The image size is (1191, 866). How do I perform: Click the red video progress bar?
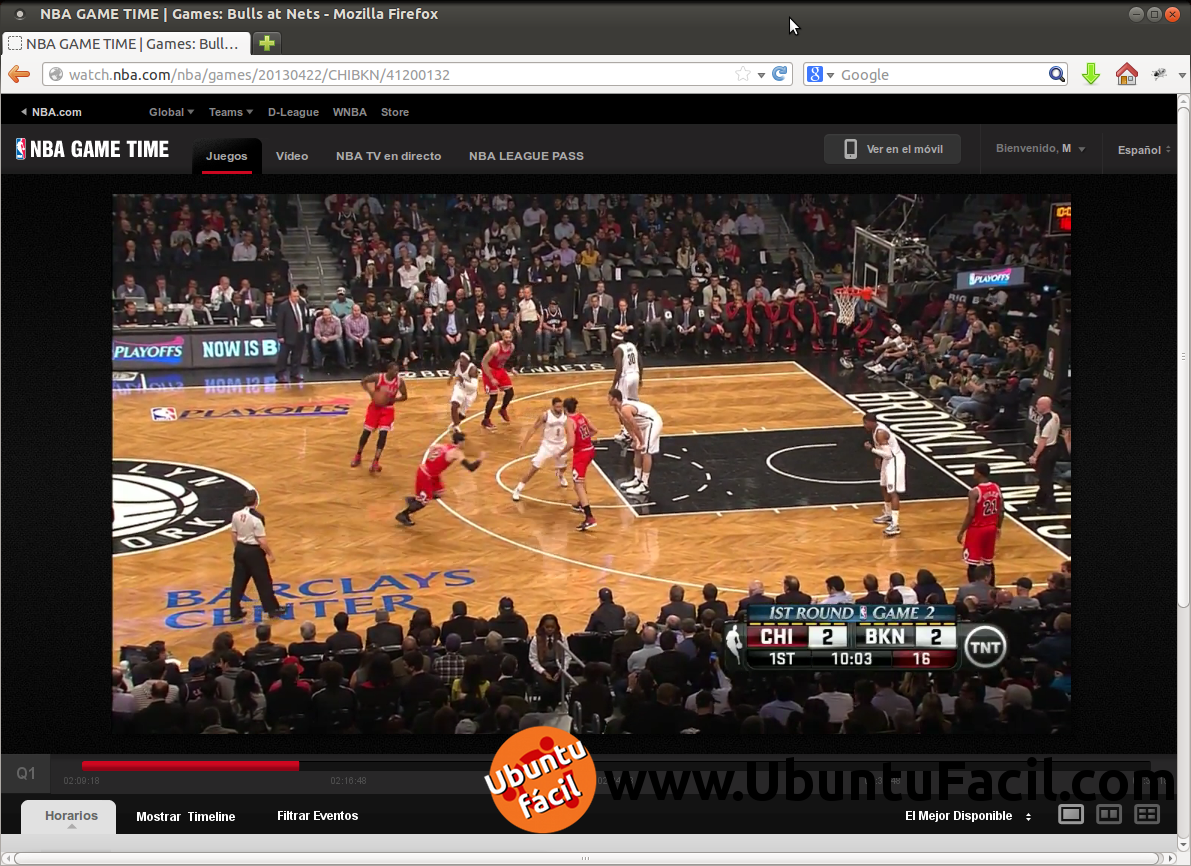tap(190, 766)
